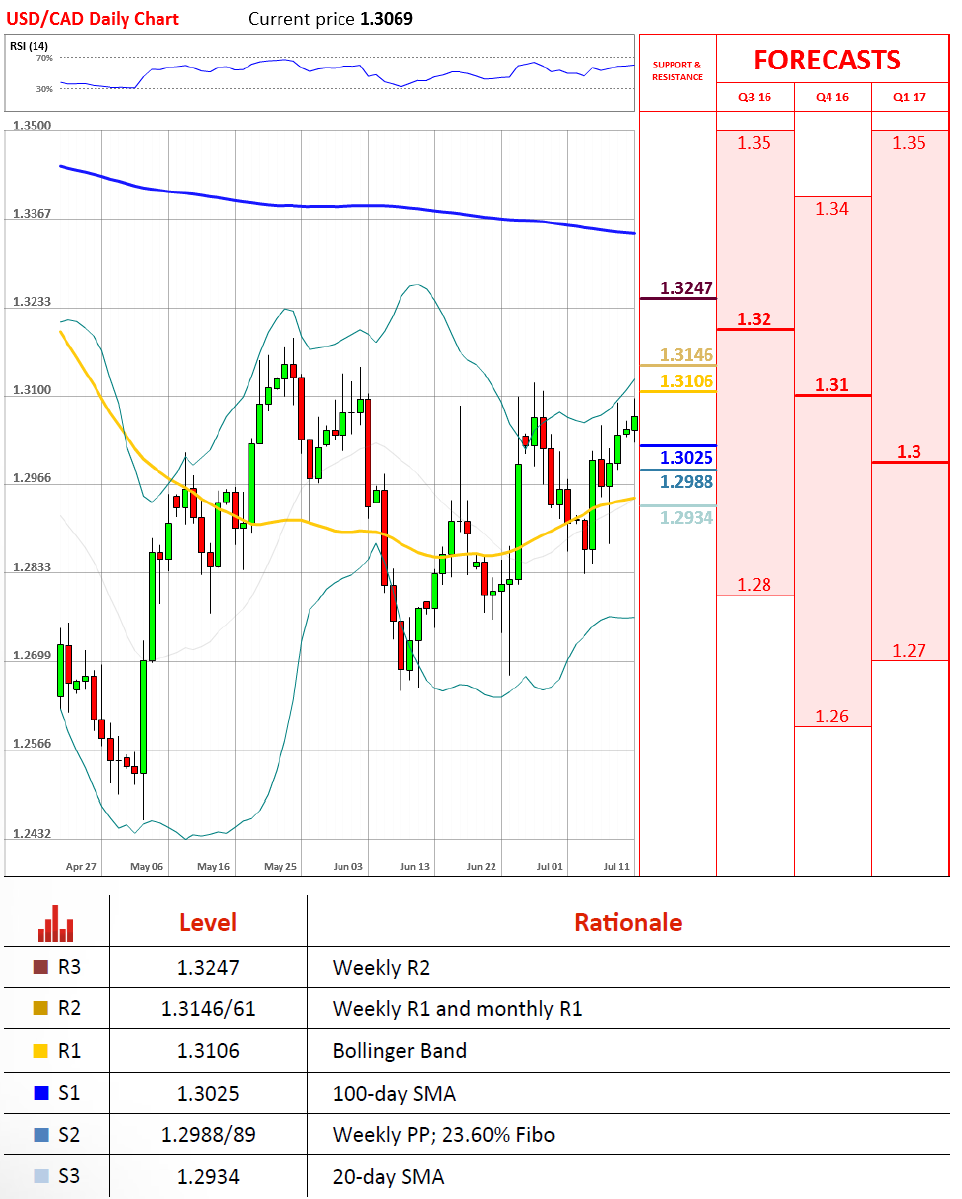Click the 1.2566 price axis label
The image size is (962, 1199).
(32, 744)
